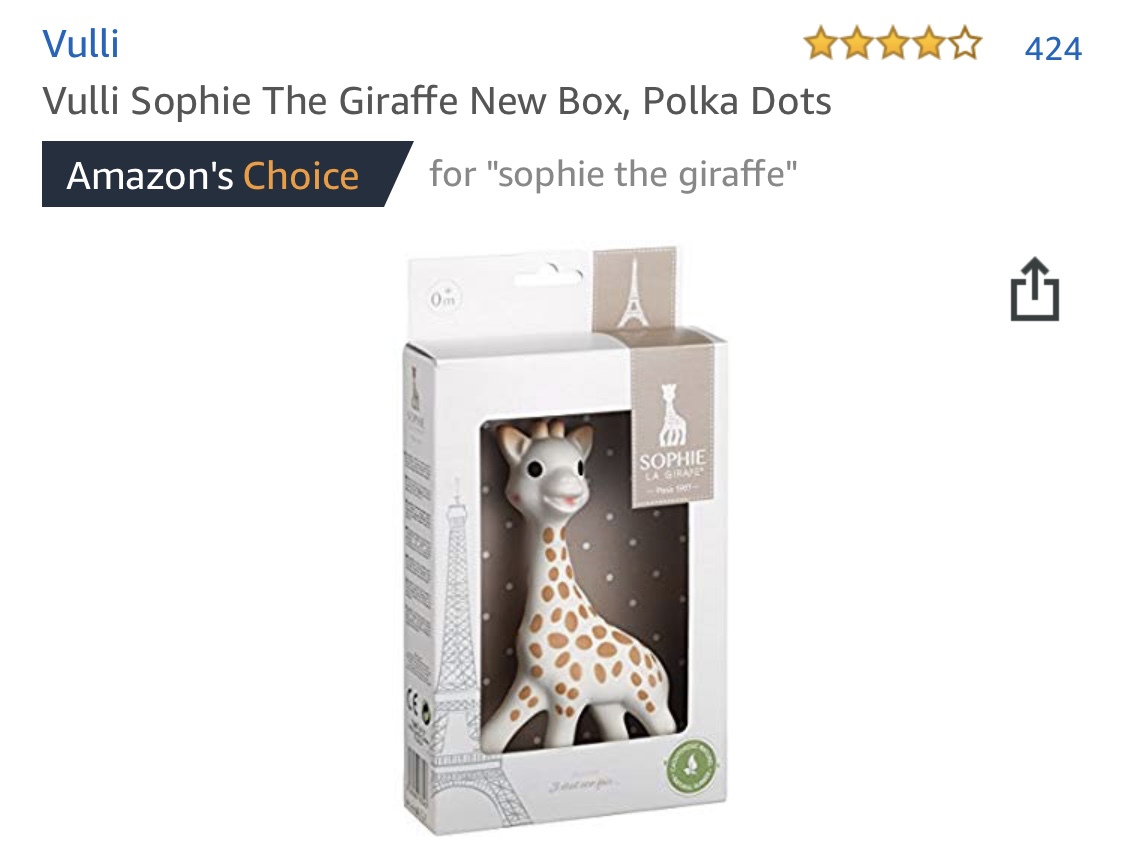Select the first gold rating star

820,44
